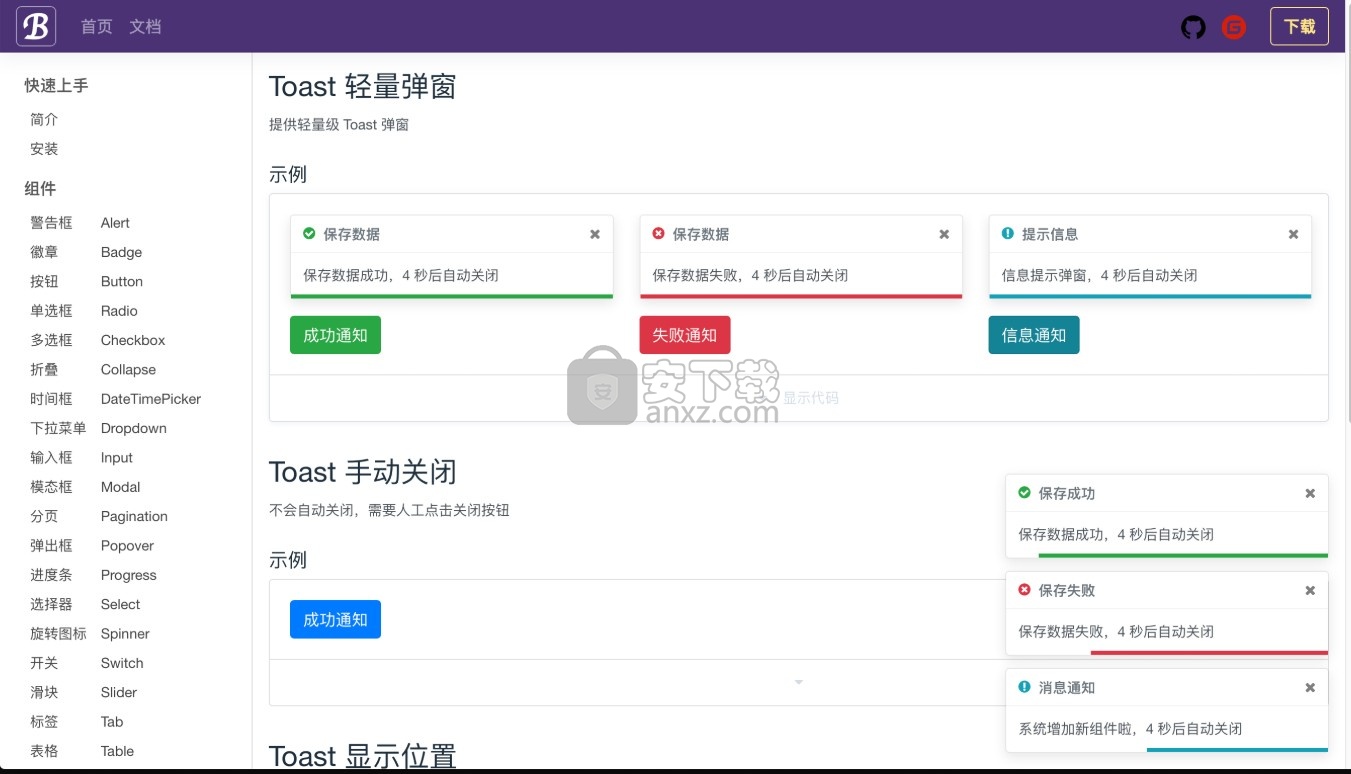Open 简介 in the sidebar

point(44,119)
